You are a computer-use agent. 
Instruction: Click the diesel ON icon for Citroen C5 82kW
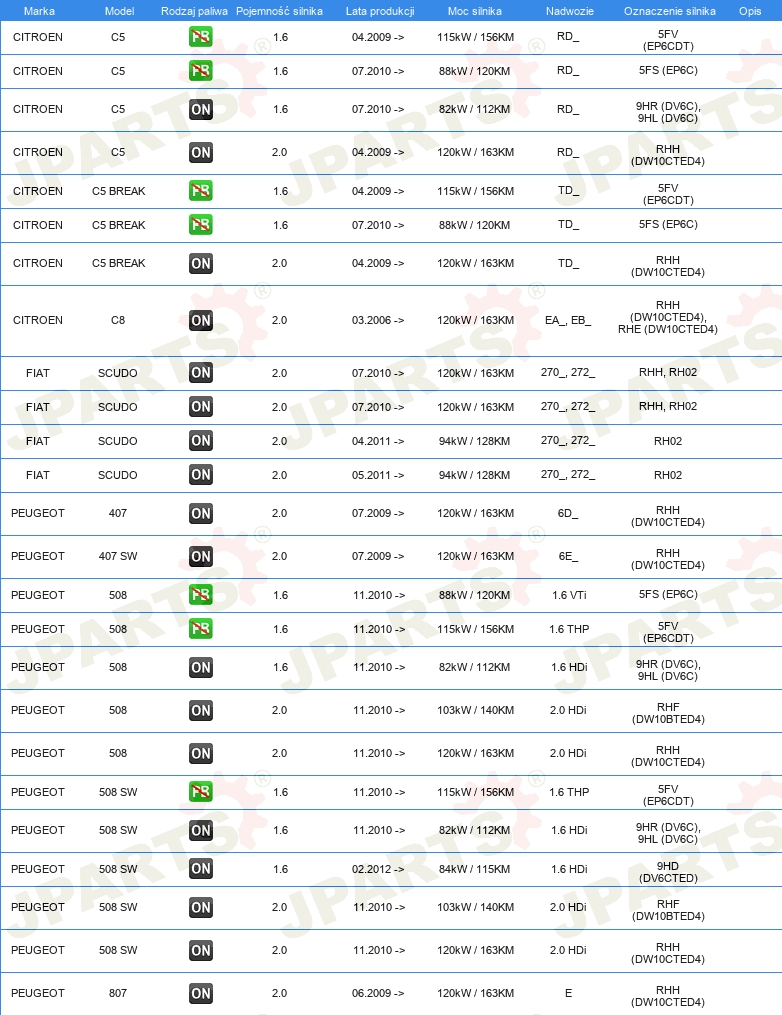pos(201,109)
